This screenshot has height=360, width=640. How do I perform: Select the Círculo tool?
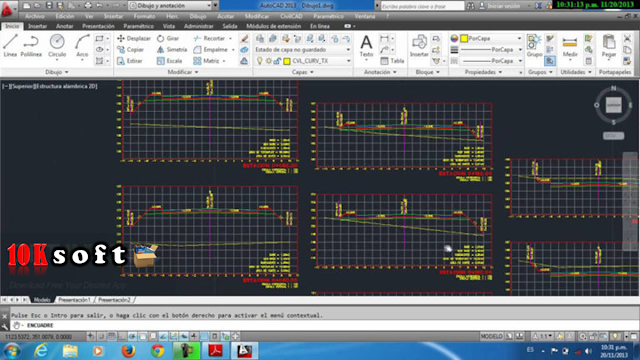click(57, 46)
